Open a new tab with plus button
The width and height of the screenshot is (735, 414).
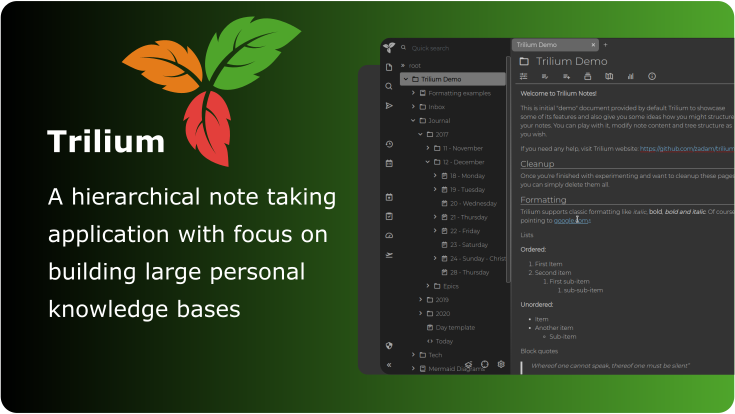coord(605,45)
